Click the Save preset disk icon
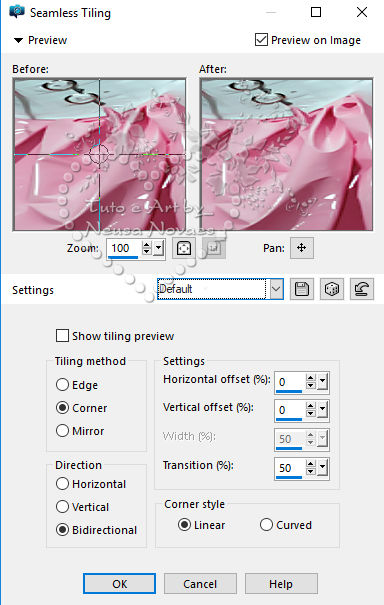 point(302,289)
